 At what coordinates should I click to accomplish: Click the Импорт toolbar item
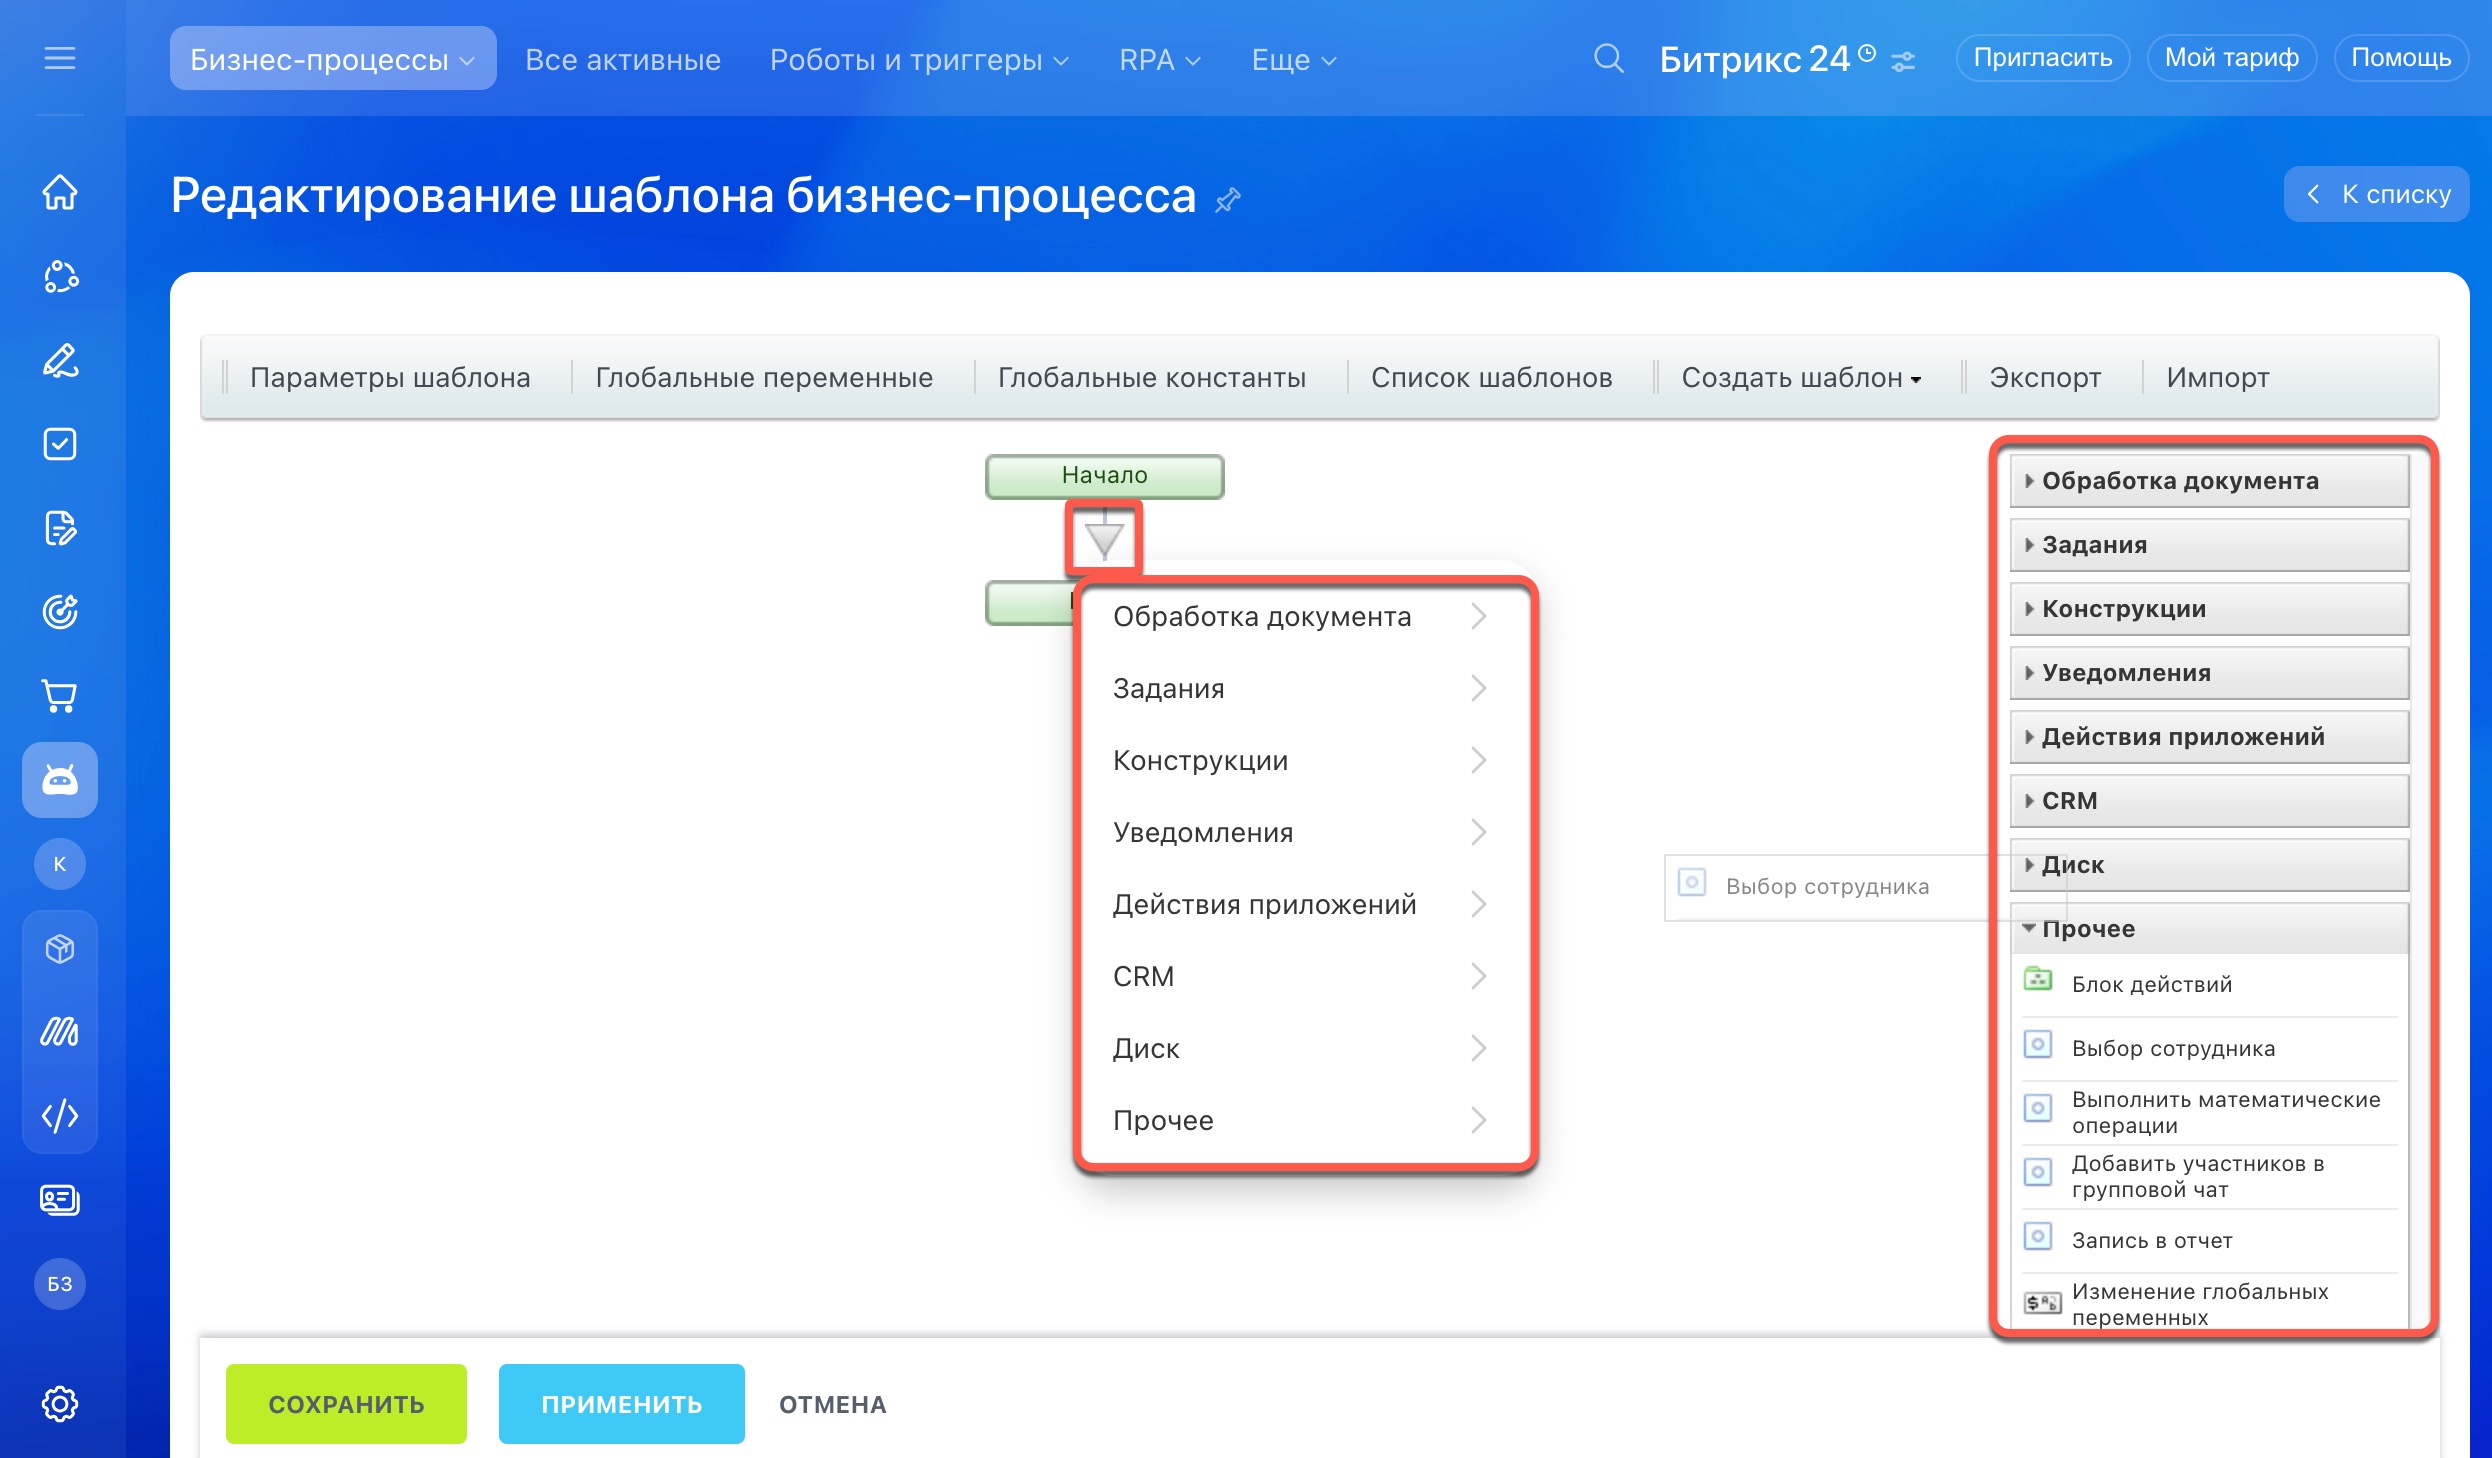pos(2218,378)
